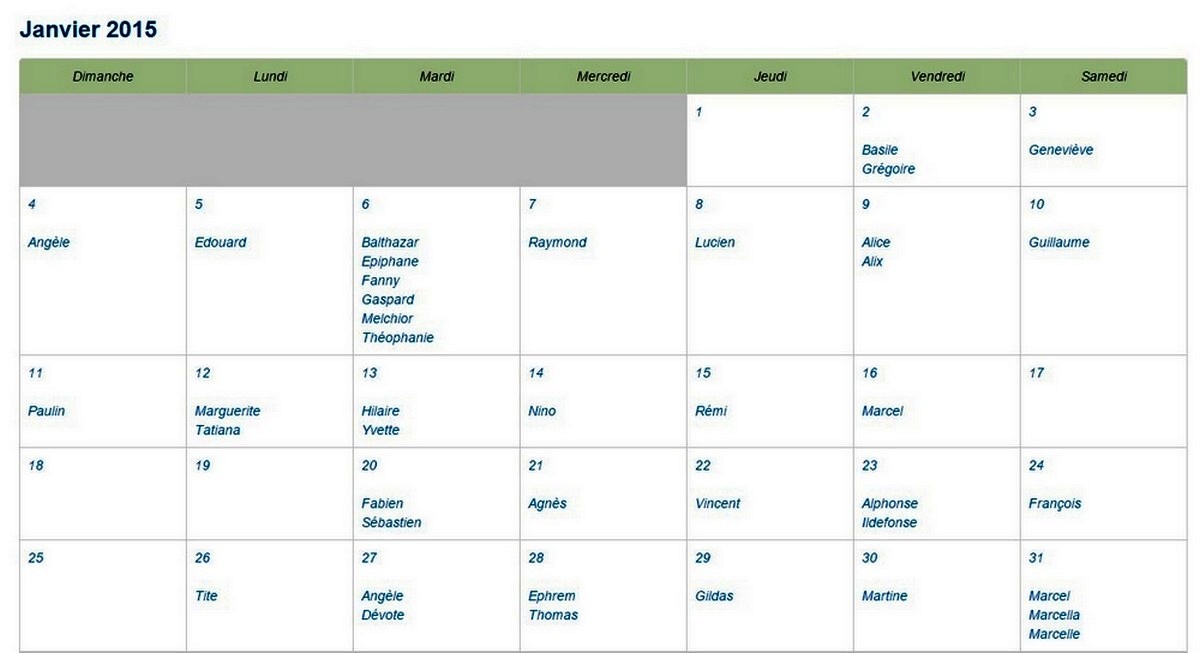The width and height of the screenshot is (1200, 653).
Task: Open François on day 24
Action: point(1055,503)
